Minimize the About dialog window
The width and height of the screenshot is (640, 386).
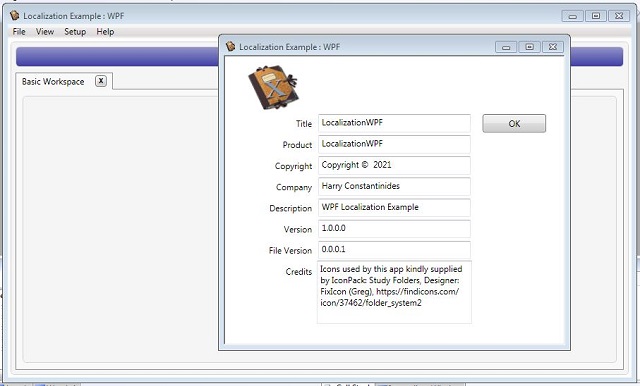tap(506, 47)
